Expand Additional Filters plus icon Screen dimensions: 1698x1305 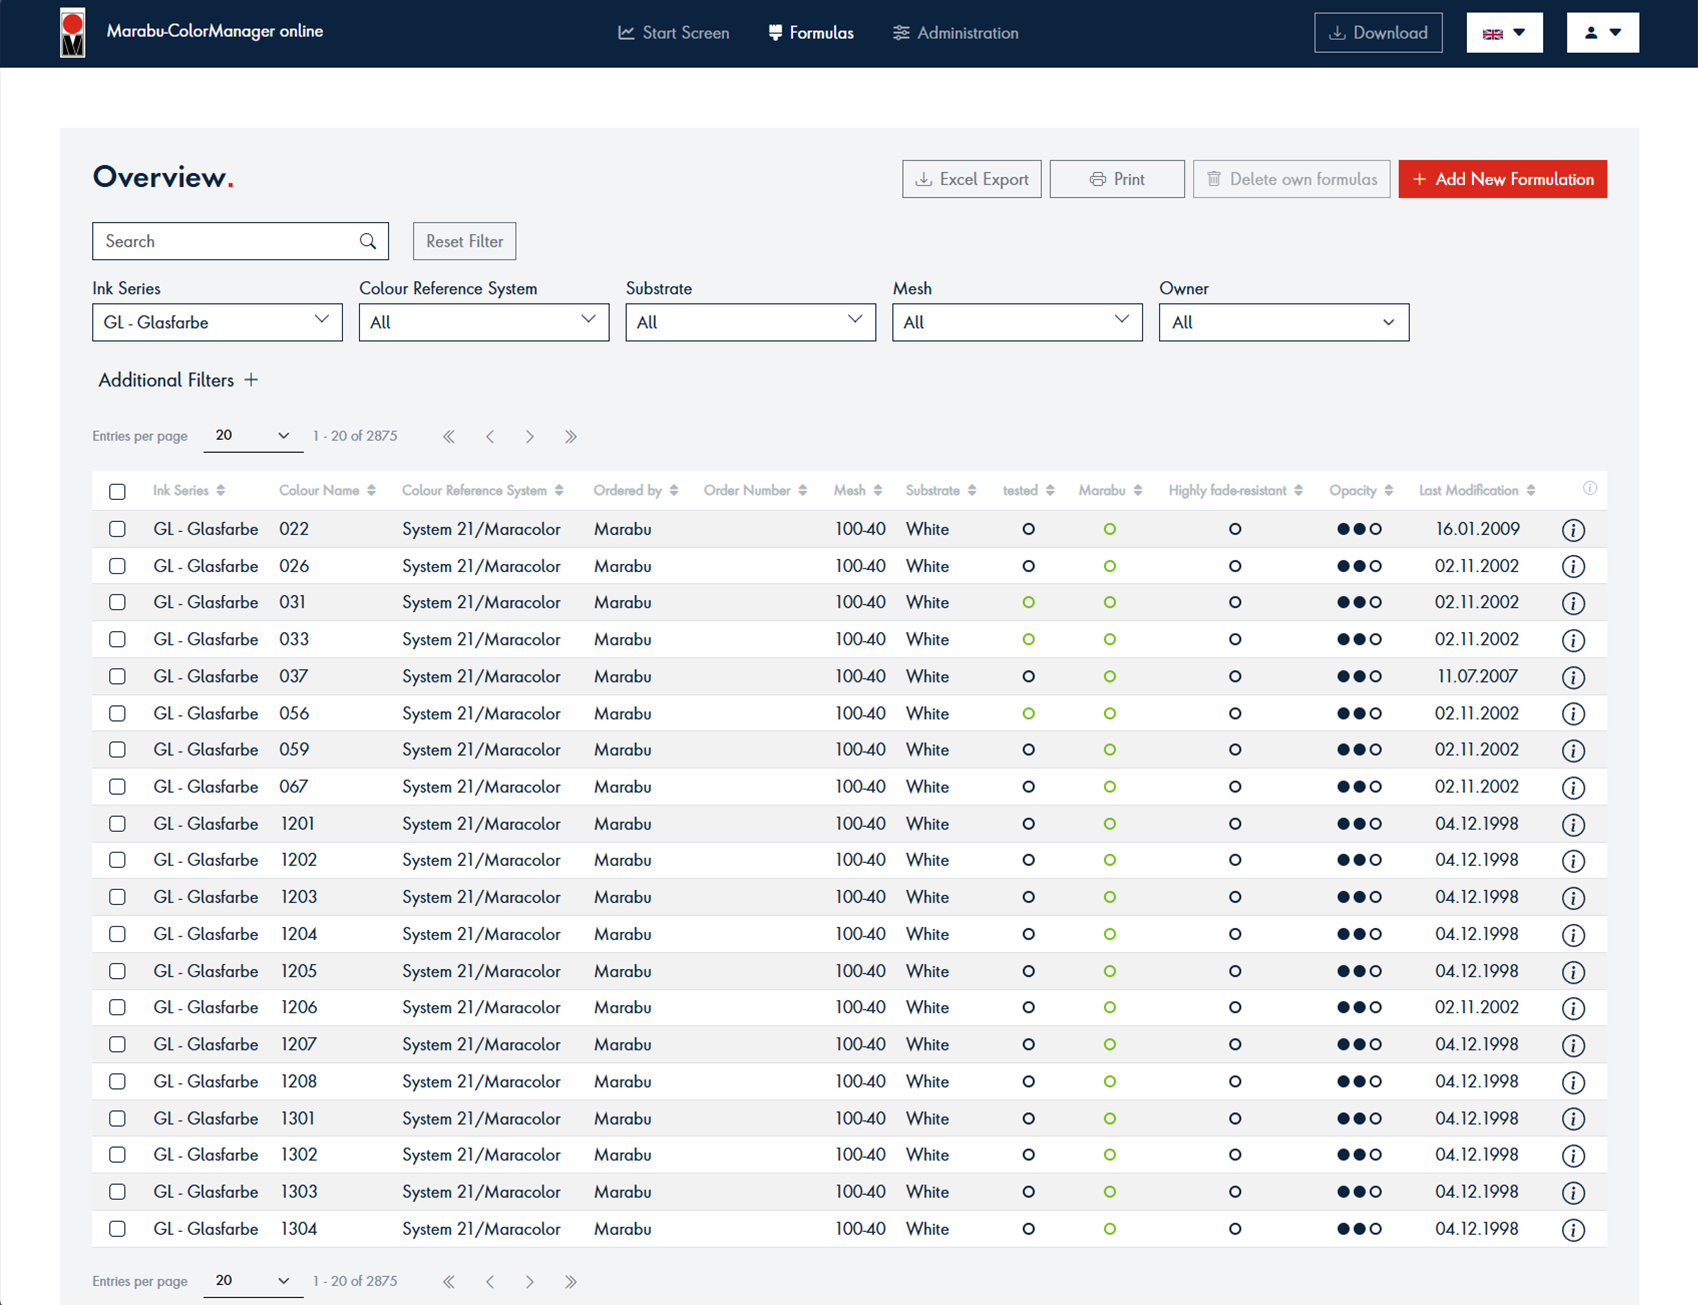click(x=251, y=380)
